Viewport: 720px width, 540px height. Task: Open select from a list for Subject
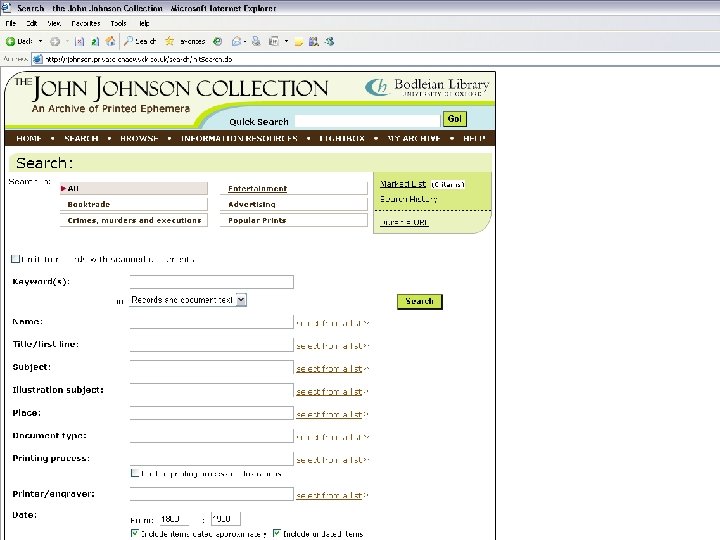pos(332,369)
